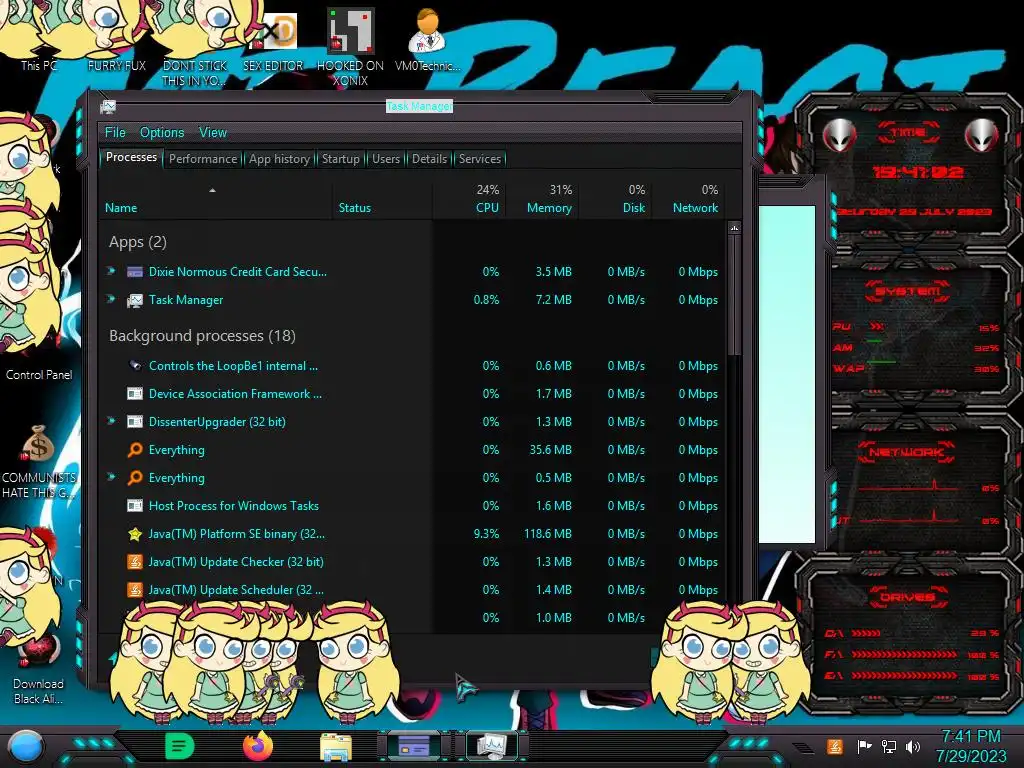This screenshot has width=1024, height=768.
Task: Switch to the Startup tab
Action: (x=340, y=159)
